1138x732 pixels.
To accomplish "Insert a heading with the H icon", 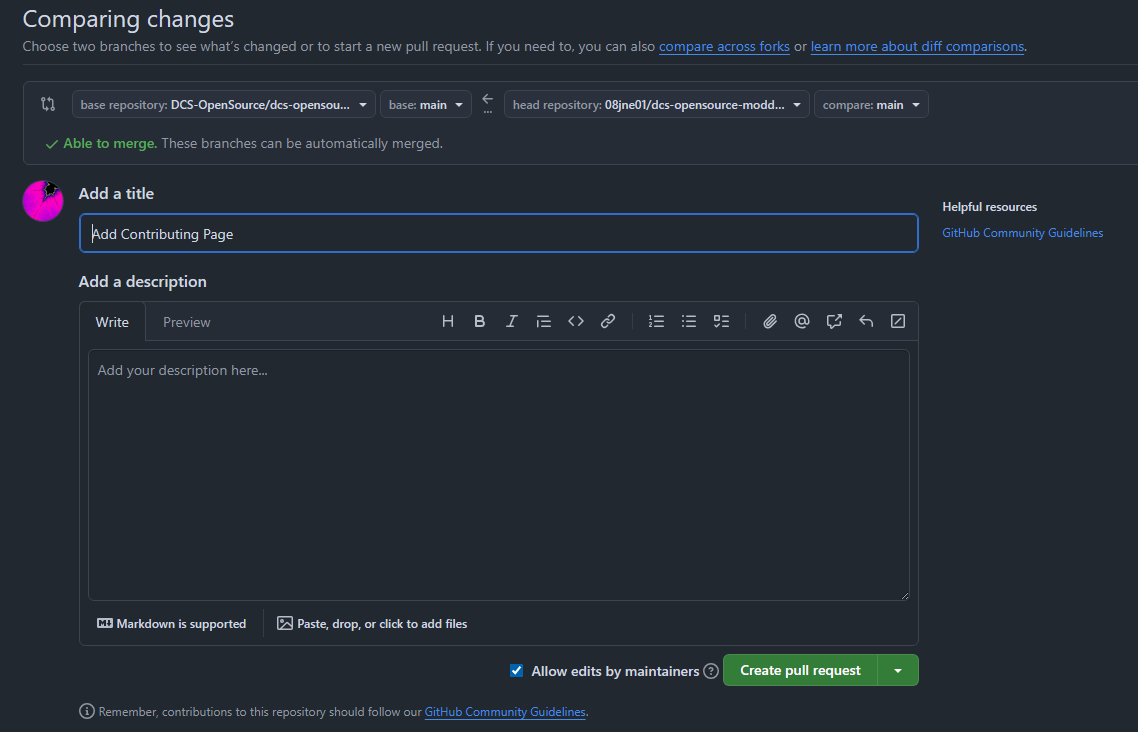I will (x=448, y=321).
